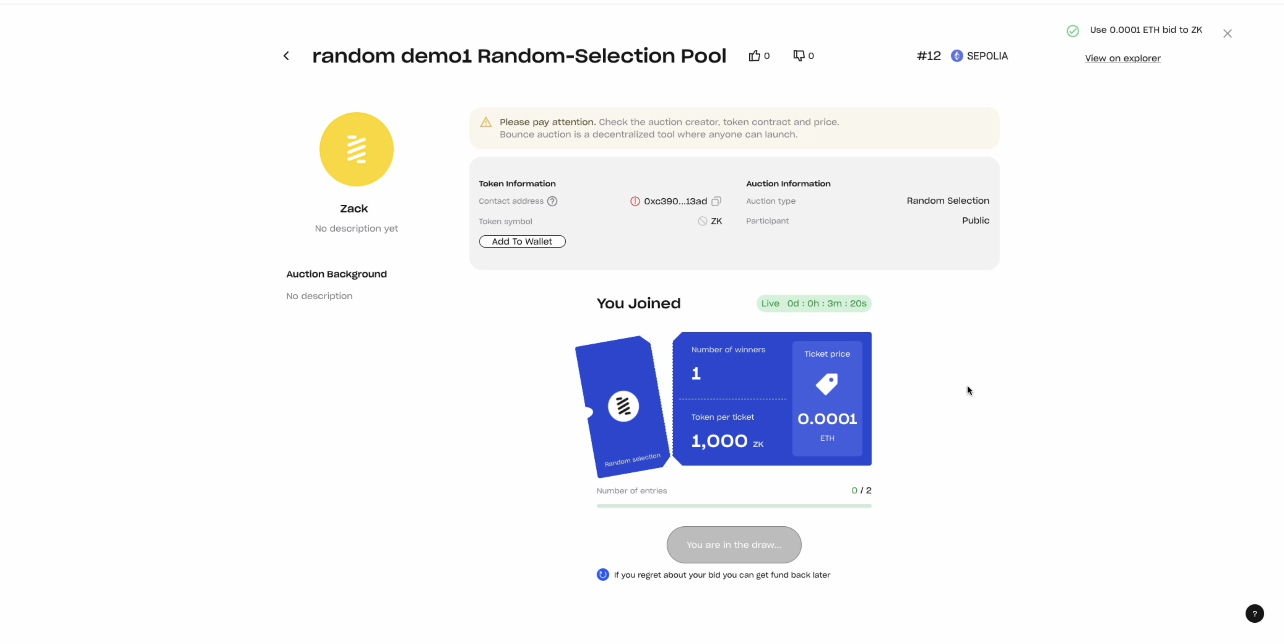The width and height of the screenshot is (1284, 644).
Task: Click the Ethereum Sepolia network icon
Action: (957, 56)
